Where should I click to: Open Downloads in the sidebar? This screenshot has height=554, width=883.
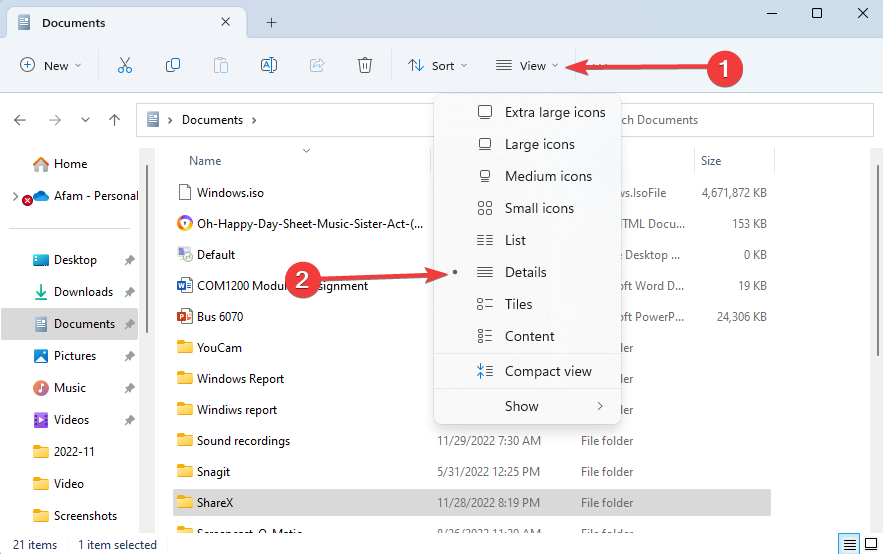[x=83, y=292]
